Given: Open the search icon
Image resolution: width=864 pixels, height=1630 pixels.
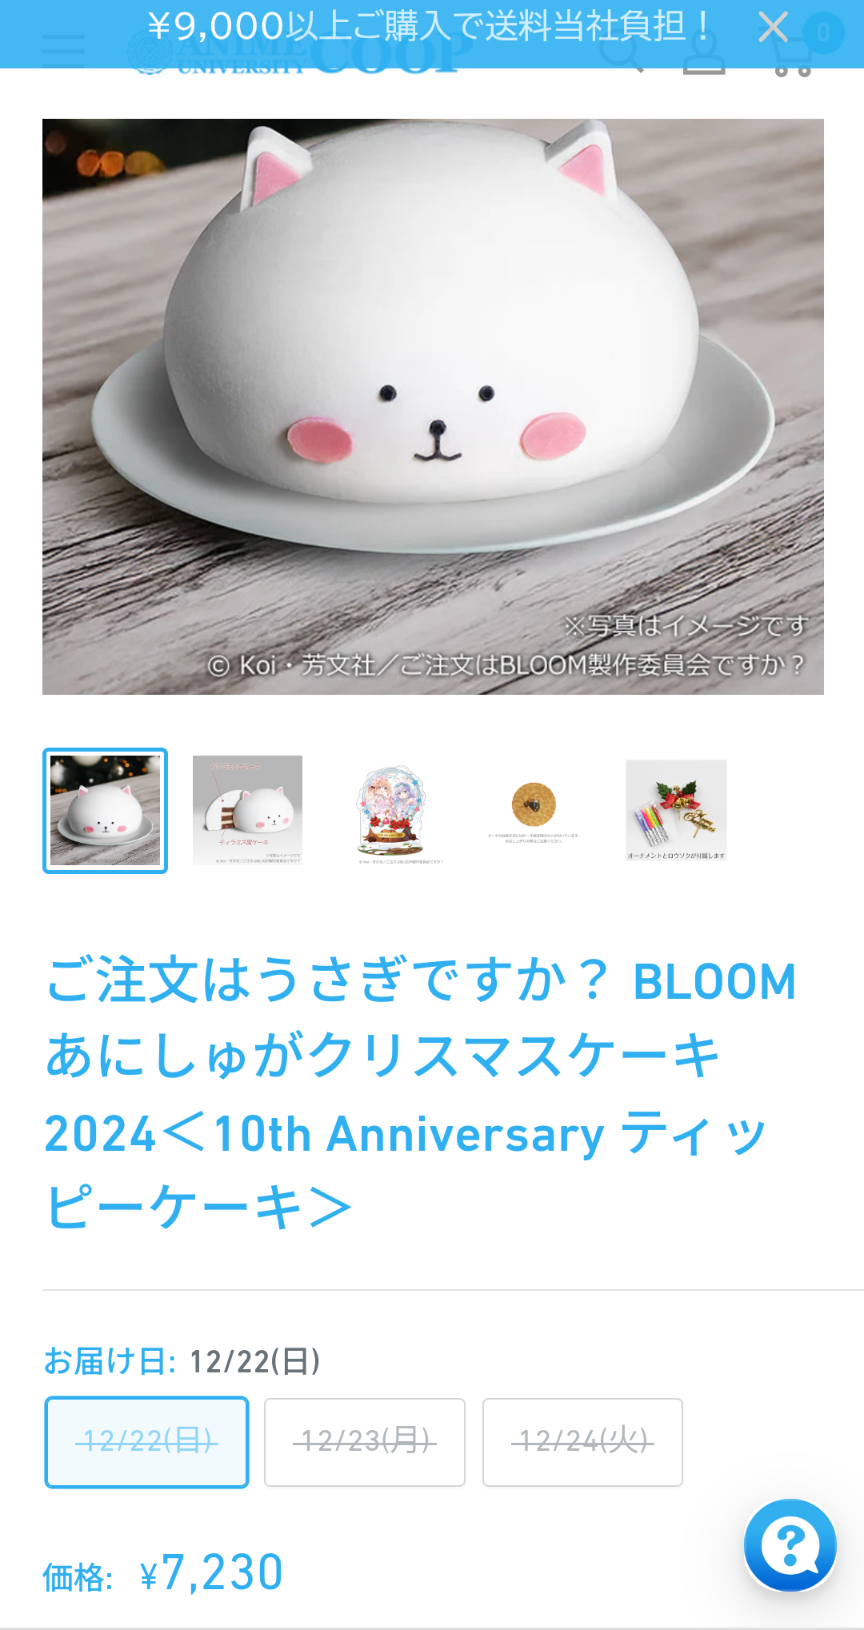Looking at the screenshot, I should click(x=620, y=52).
